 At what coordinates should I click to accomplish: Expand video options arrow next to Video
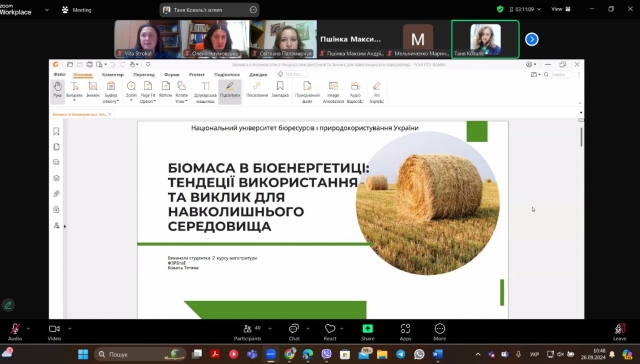click(x=69, y=328)
